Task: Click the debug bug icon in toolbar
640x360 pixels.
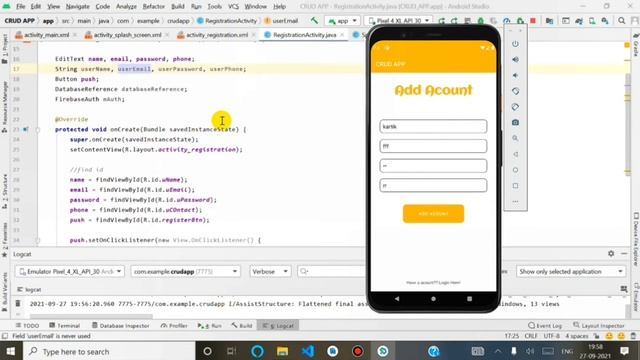Action: click(x=481, y=20)
